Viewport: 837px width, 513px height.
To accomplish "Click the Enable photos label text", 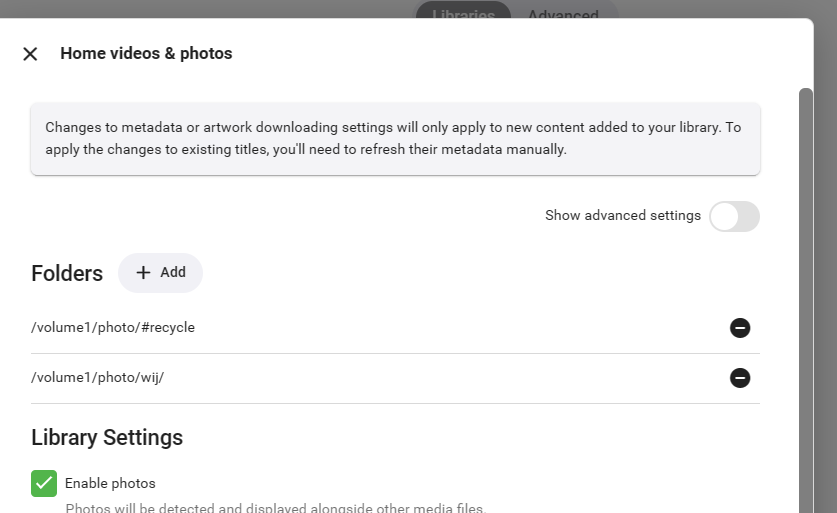I will point(110,484).
